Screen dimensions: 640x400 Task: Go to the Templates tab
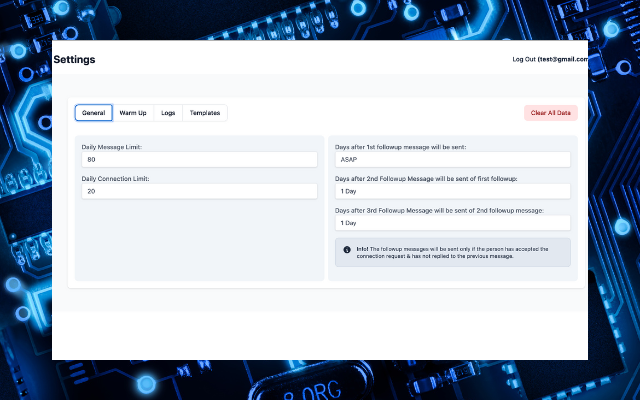(x=205, y=113)
